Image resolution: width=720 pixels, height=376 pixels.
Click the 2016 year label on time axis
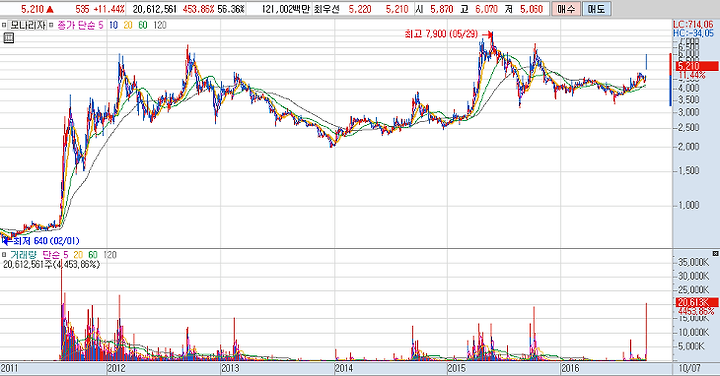570,368
